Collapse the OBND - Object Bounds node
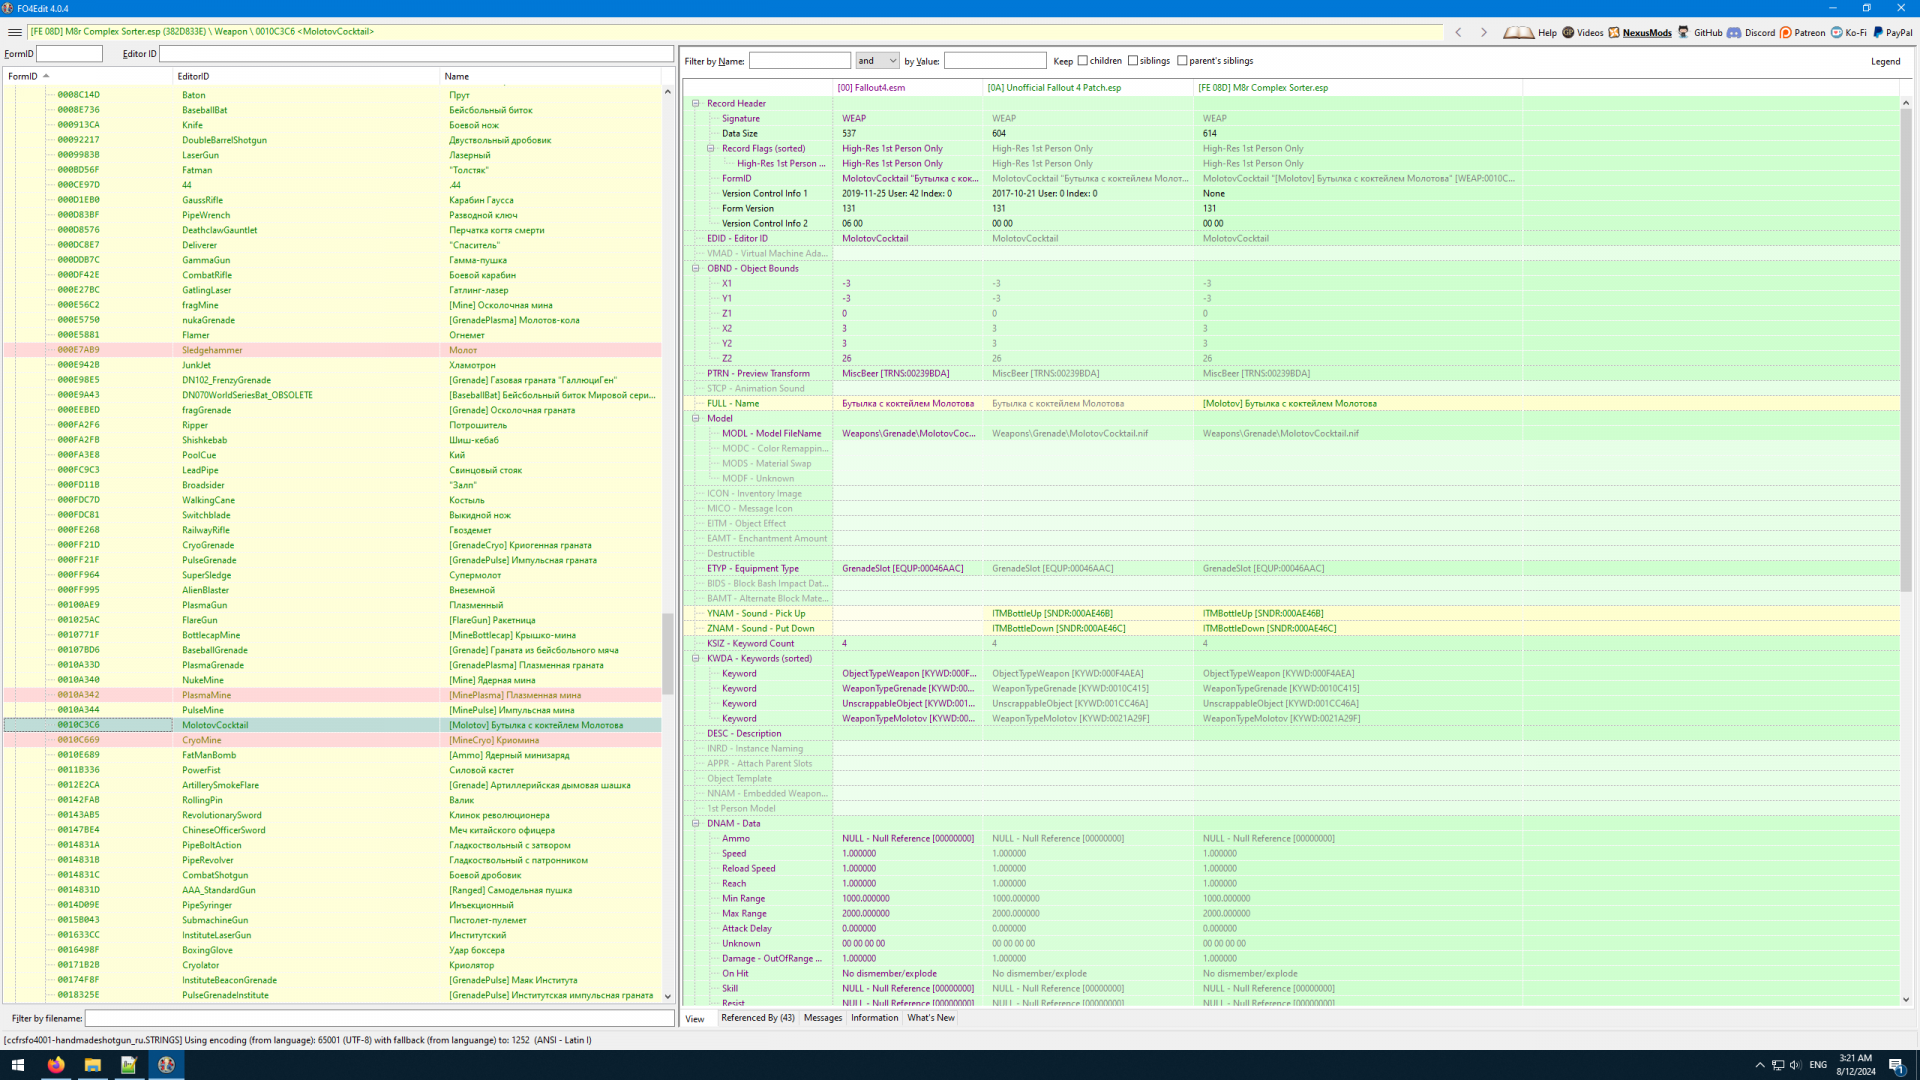The image size is (1920, 1080). coord(696,268)
